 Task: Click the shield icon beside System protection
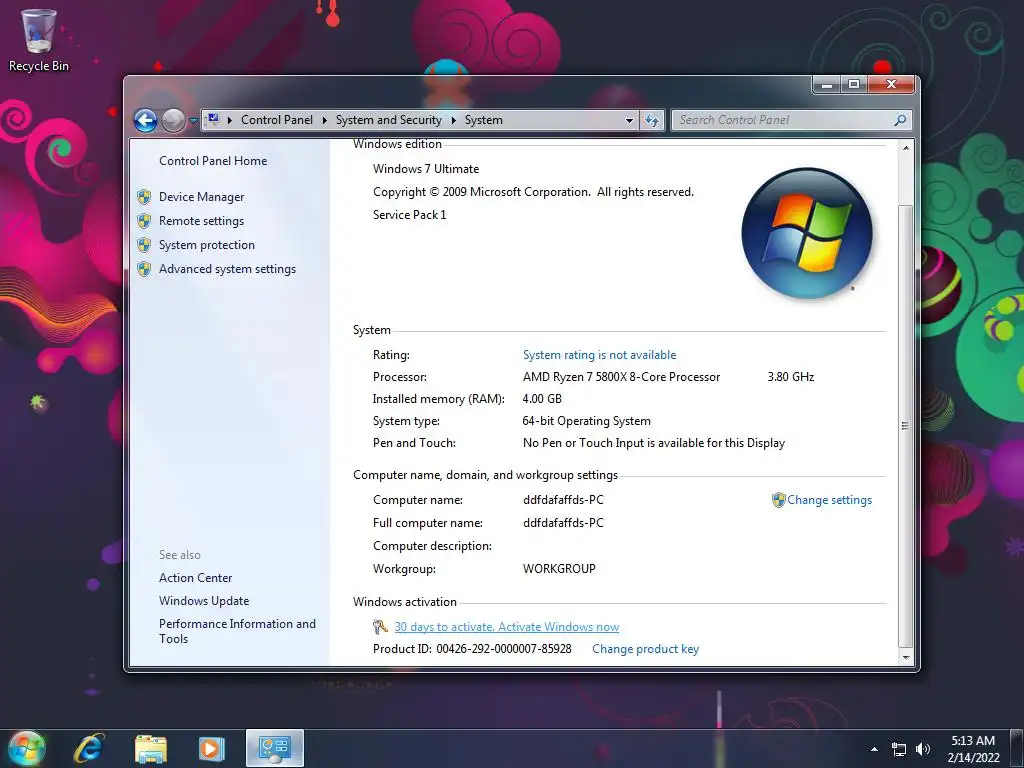[144, 245]
